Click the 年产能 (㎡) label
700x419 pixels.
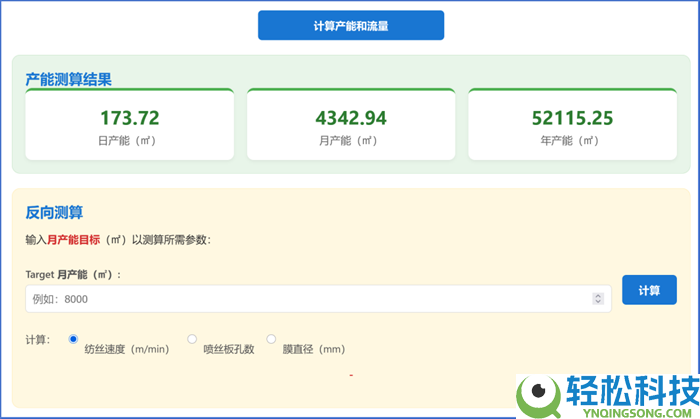[x=570, y=141]
